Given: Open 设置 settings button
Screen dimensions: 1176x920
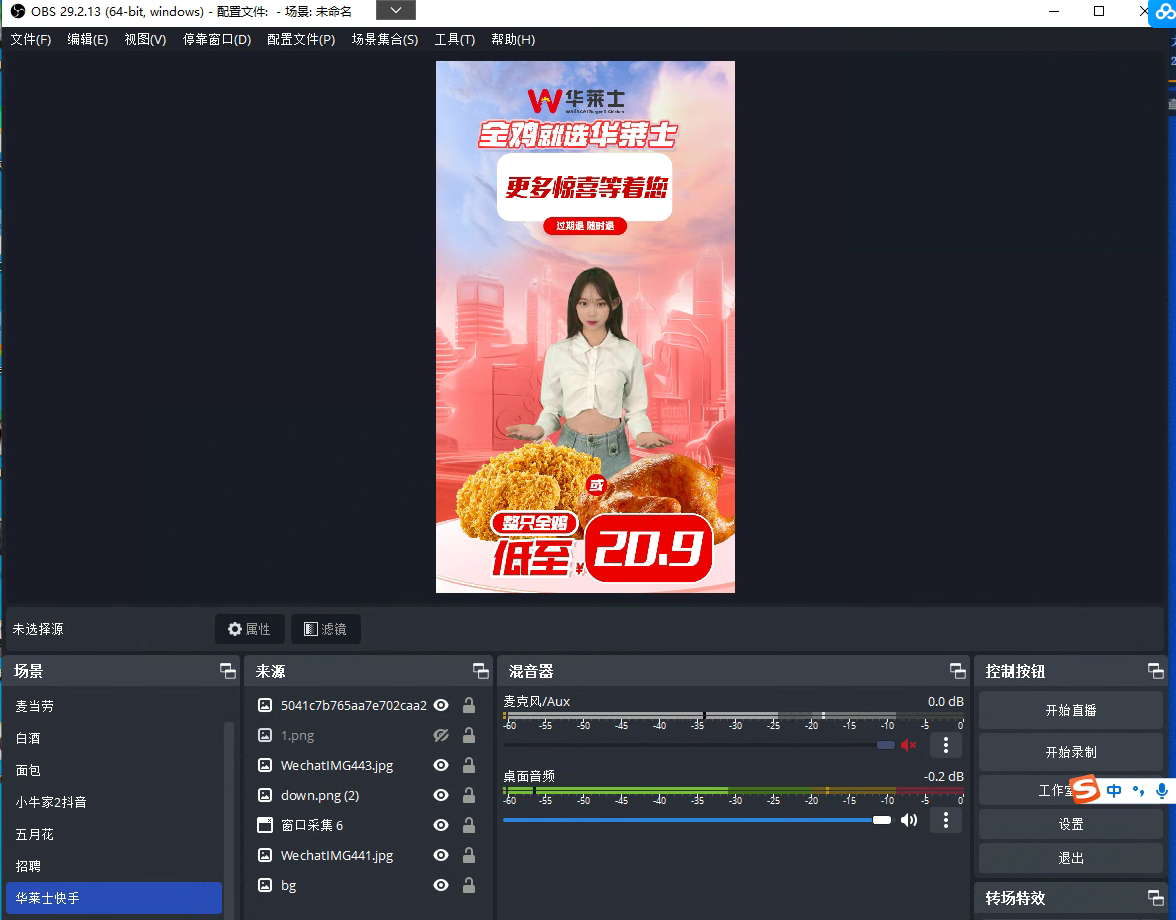Looking at the screenshot, I should pos(1071,824).
